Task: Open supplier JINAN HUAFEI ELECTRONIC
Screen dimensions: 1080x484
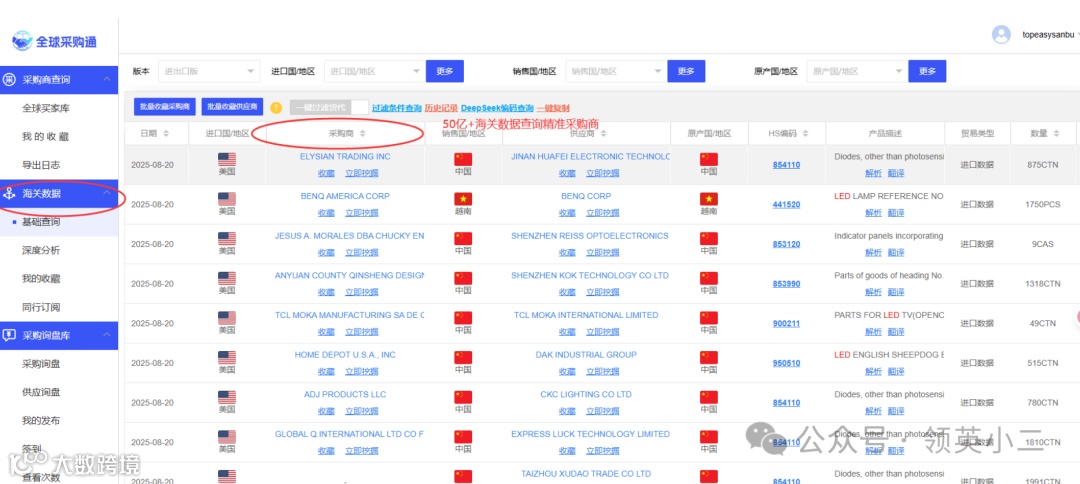Action: pos(590,157)
